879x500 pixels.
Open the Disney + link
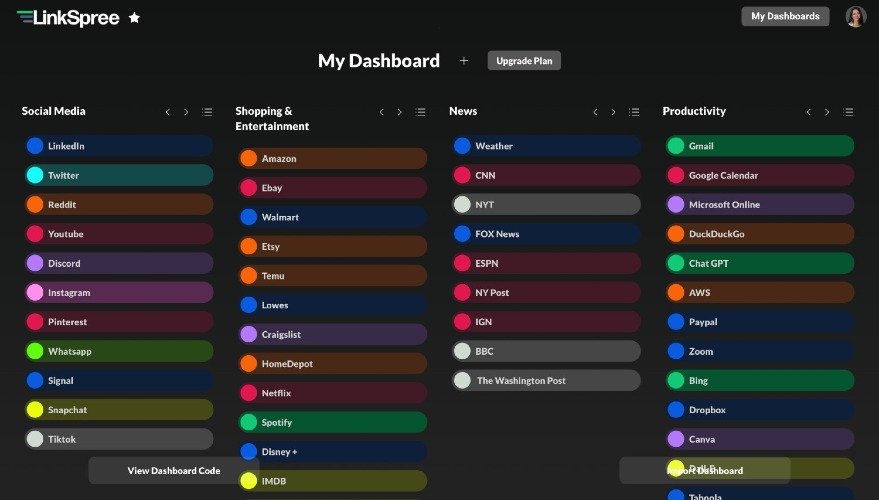coord(332,451)
